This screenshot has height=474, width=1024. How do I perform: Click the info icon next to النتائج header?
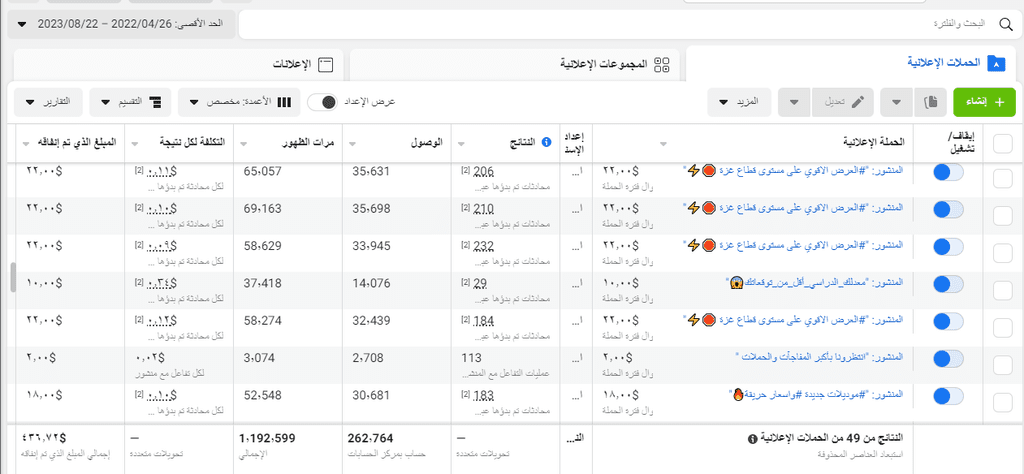(547, 142)
